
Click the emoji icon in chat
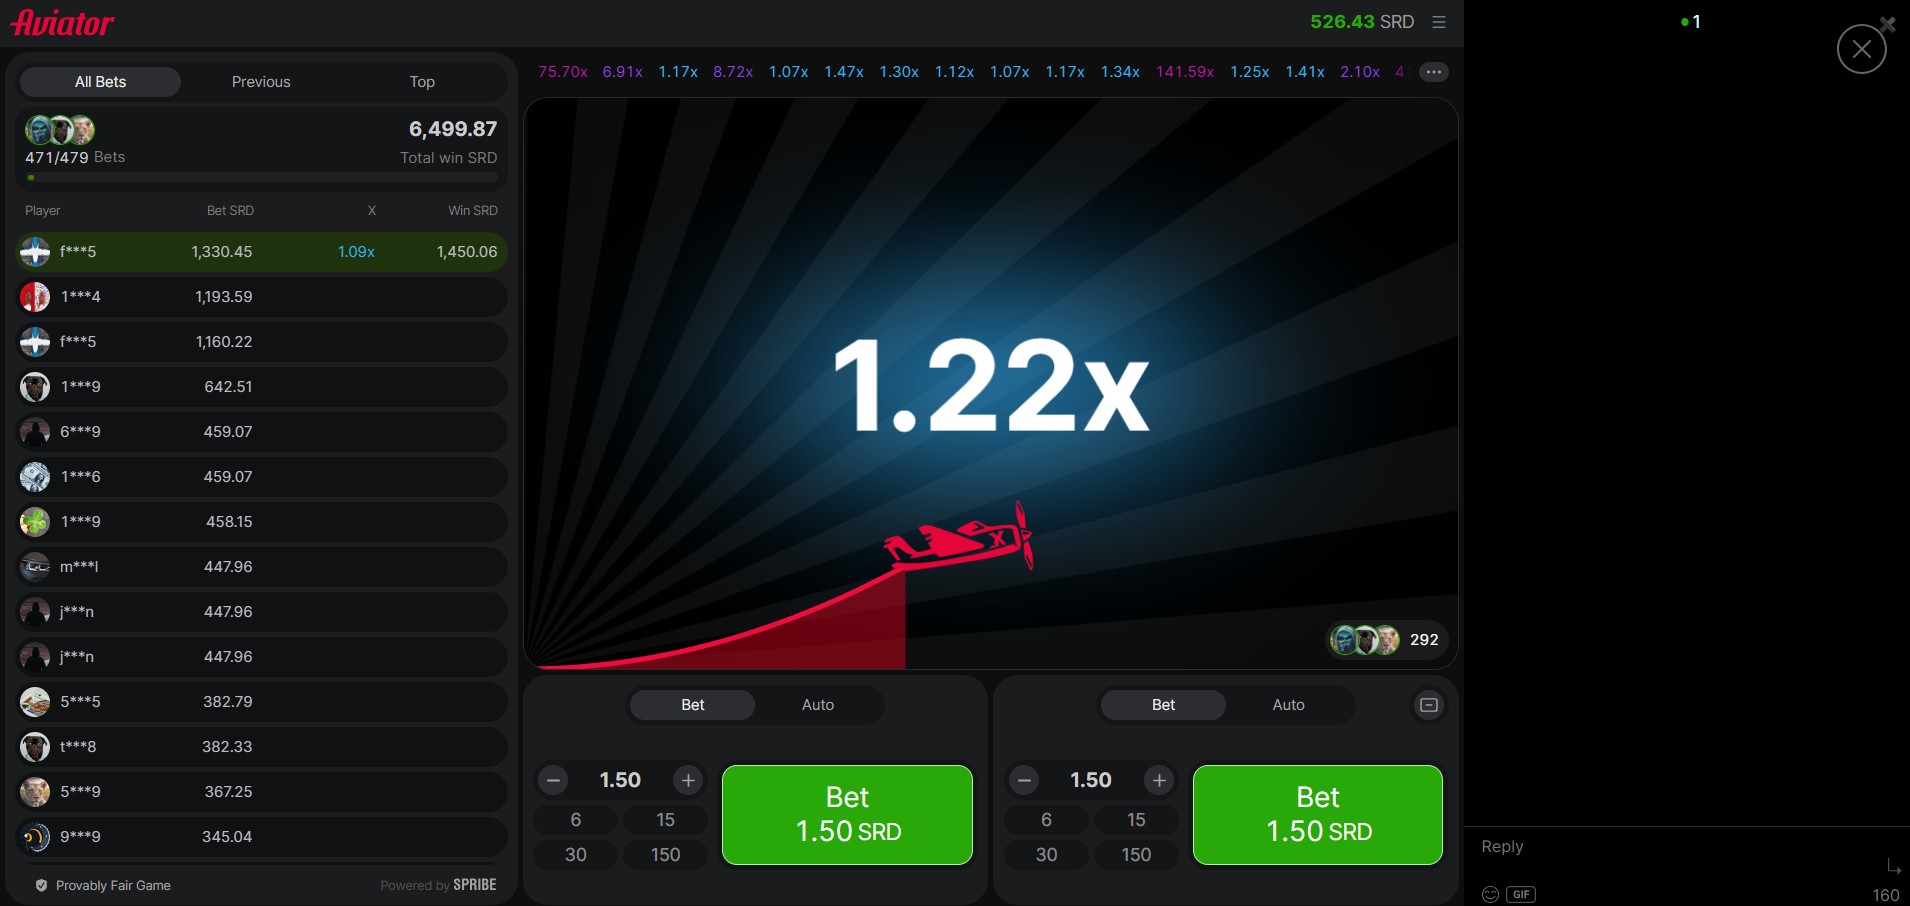(x=1490, y=894)
